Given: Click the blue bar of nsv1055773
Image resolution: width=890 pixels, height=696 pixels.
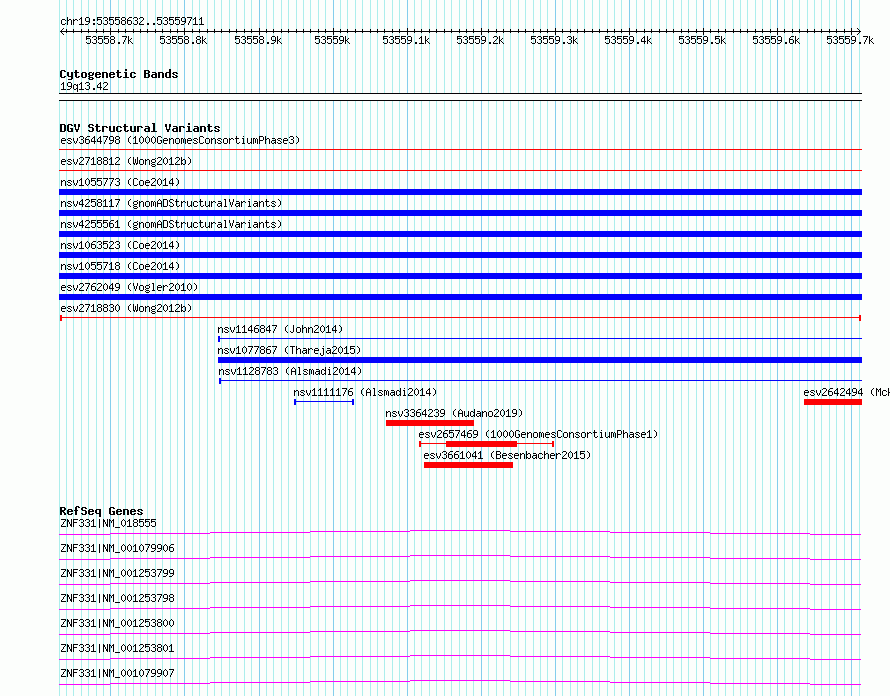Looking at the screenshot, I should [x=460, y=192].
